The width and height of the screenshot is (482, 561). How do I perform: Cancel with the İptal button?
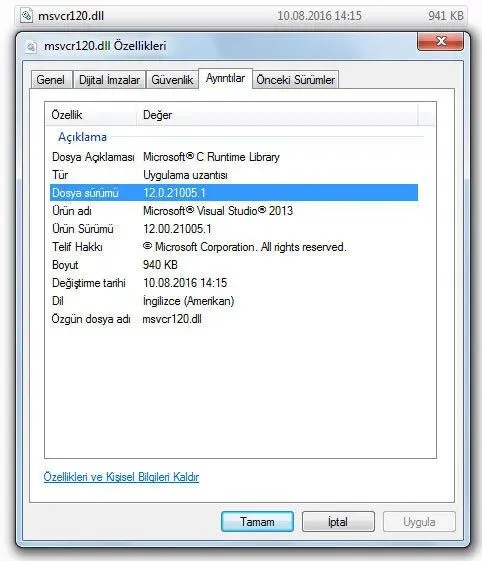click(x=338, y=522)
